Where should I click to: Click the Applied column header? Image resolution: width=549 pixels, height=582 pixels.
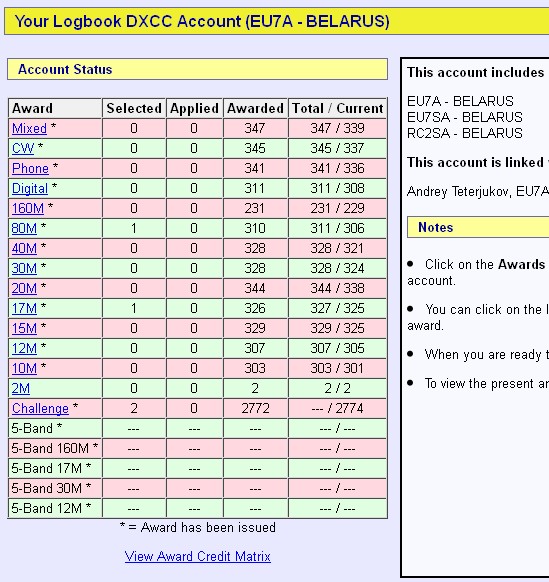click(194, 108)
